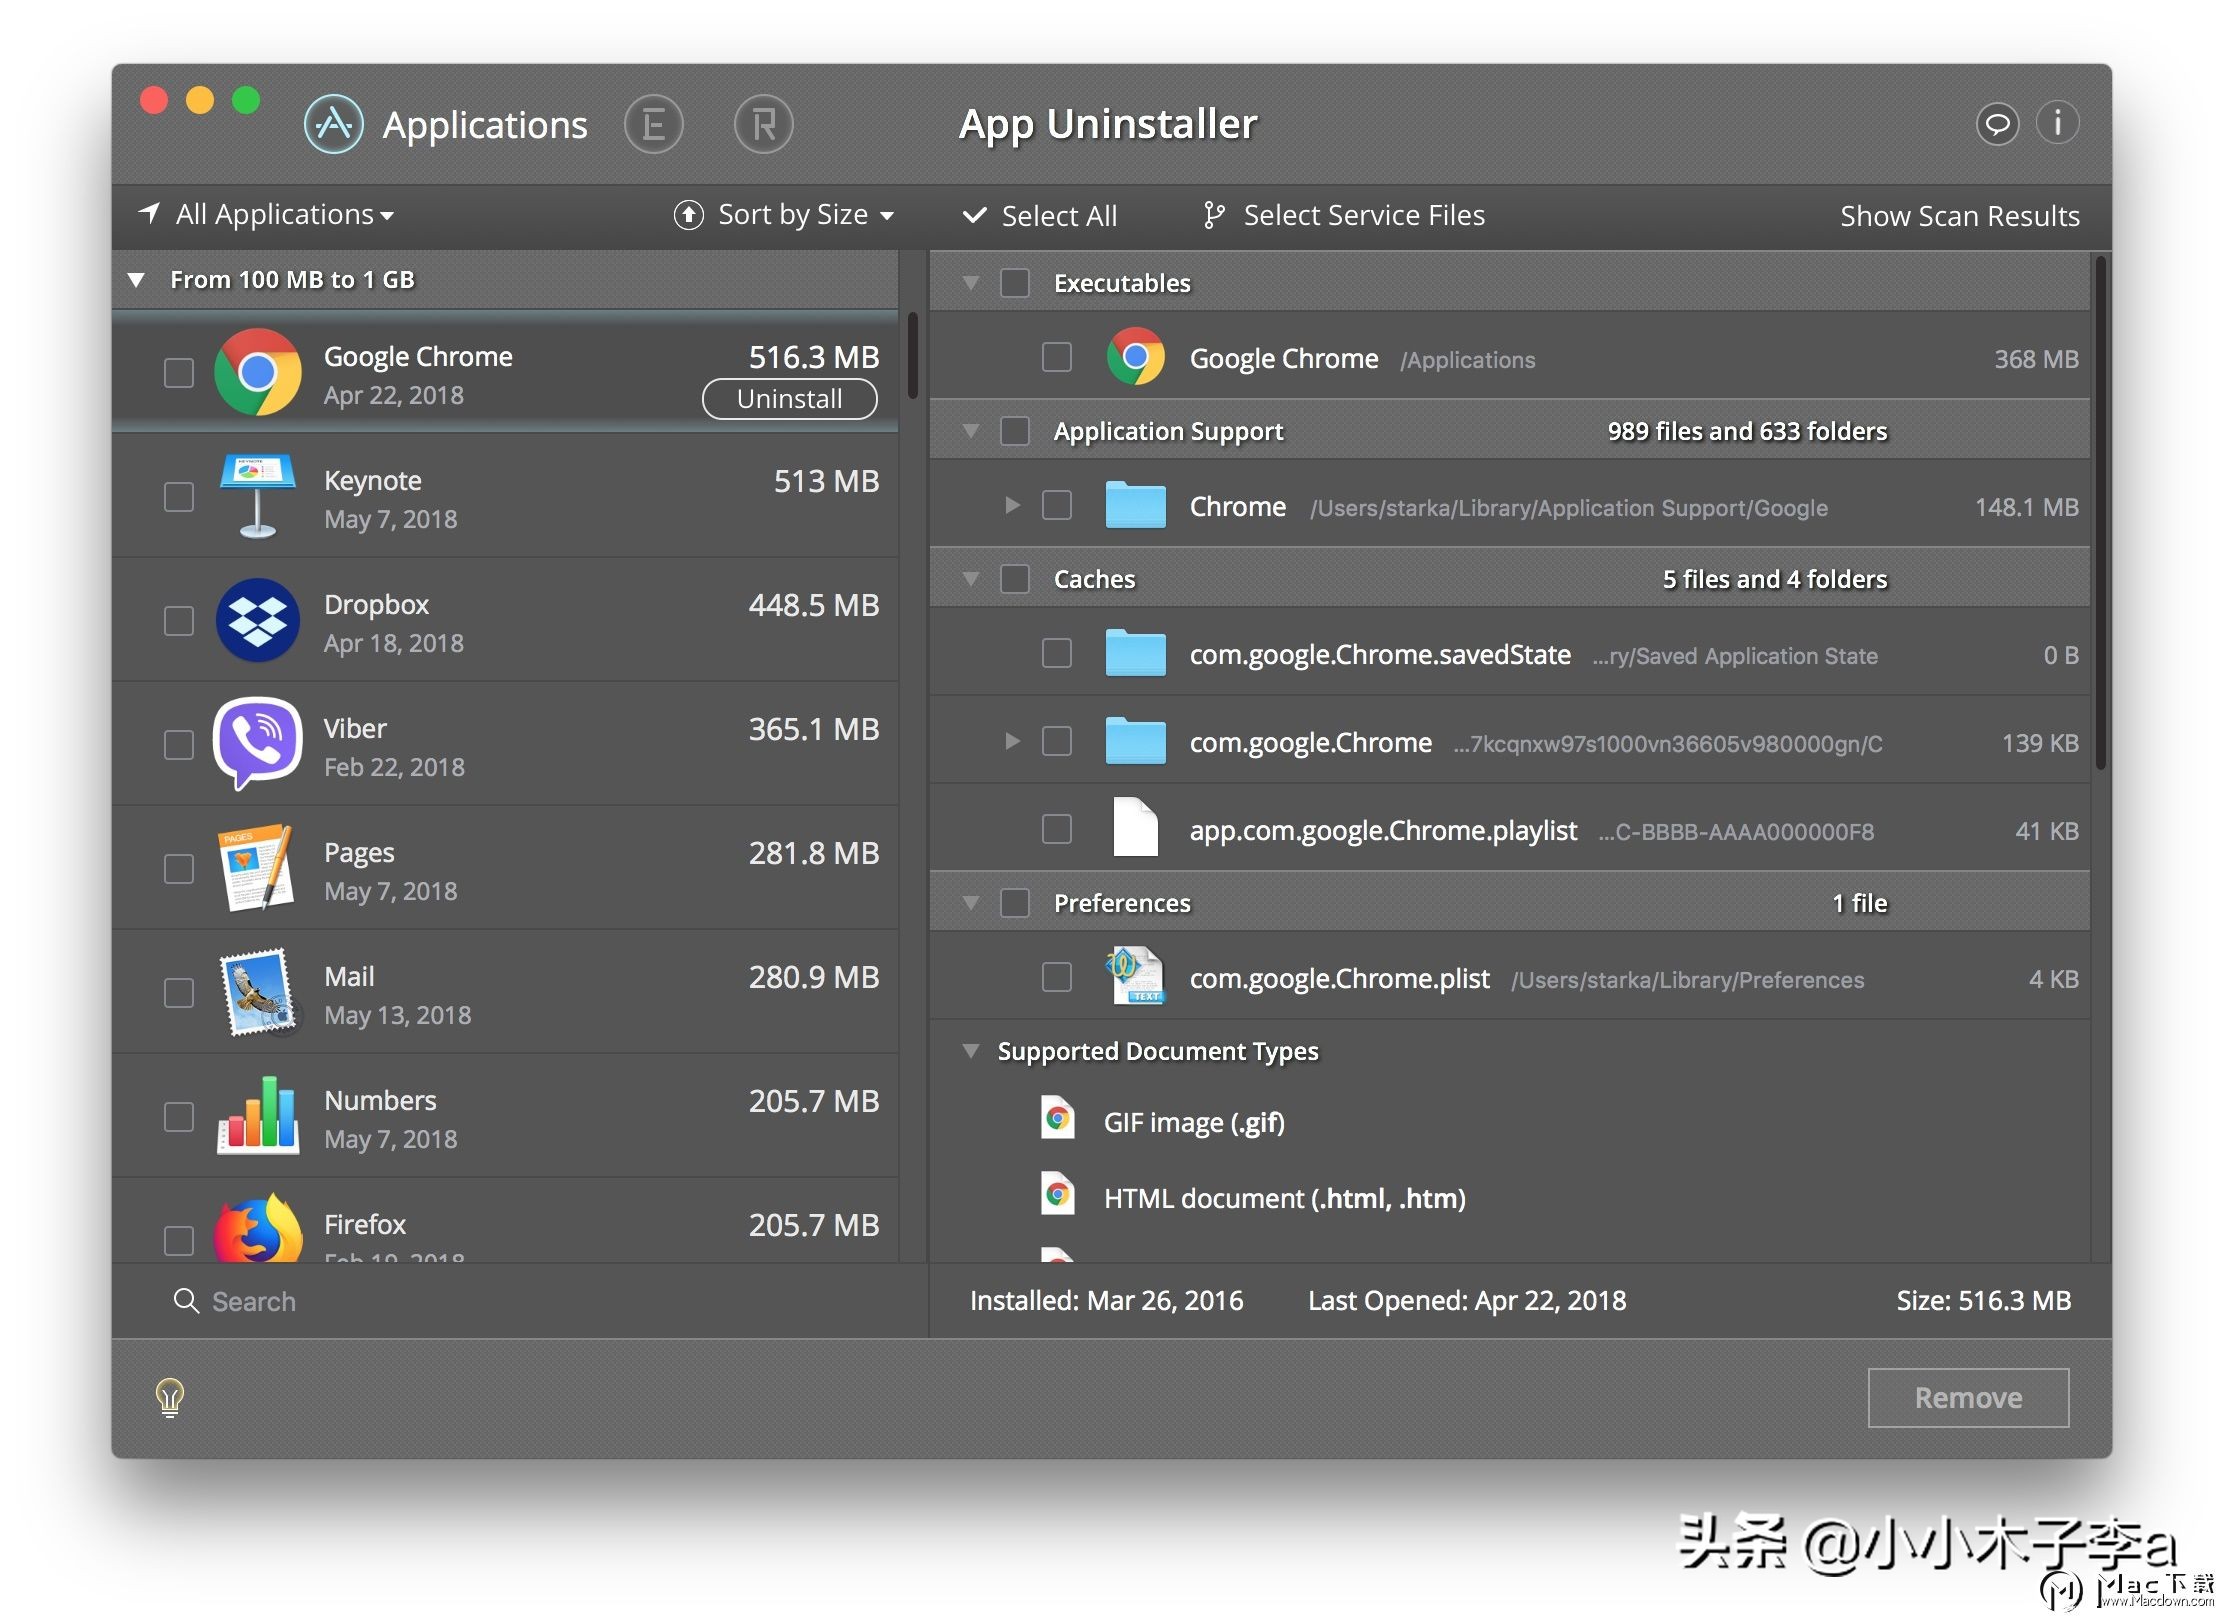The width and height of the screenshot is (2224, 1618).
Task: Check the com.google.Chrome.plist file checkbox
Action: pyautogui.click(x=1057, y=977)
